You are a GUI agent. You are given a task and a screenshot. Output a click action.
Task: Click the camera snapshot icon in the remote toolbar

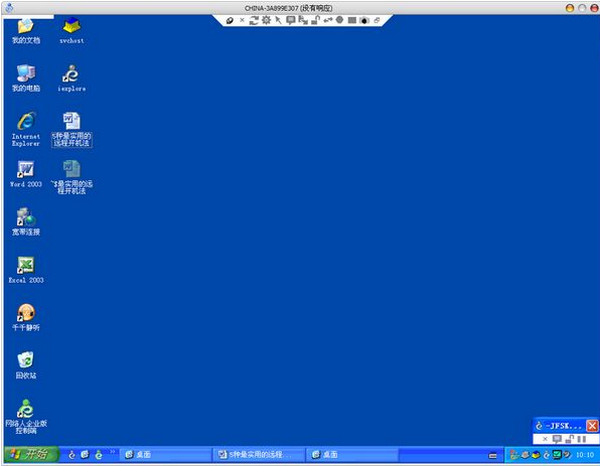(364, 20)
